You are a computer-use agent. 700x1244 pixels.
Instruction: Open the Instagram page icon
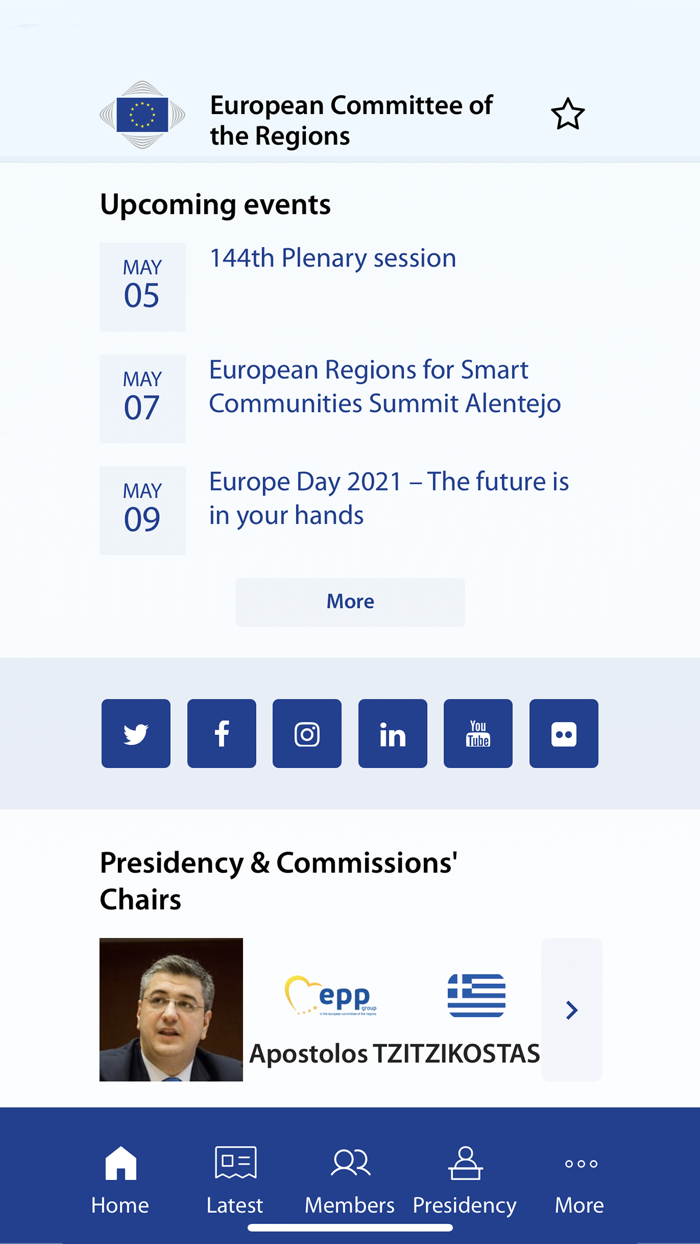tap(307, 733)
